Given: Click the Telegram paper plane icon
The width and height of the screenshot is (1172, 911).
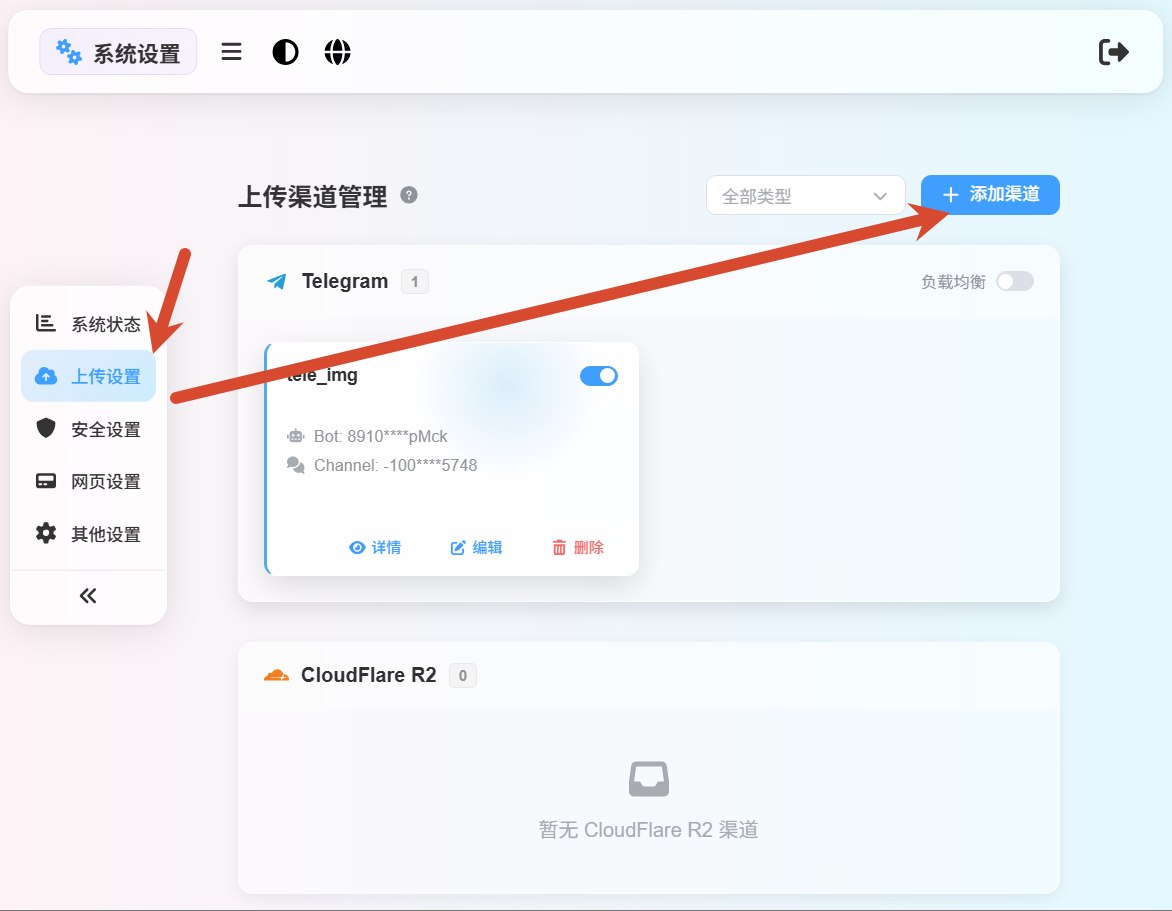Looking at the screenshot, I should click(x=277, y=282).
